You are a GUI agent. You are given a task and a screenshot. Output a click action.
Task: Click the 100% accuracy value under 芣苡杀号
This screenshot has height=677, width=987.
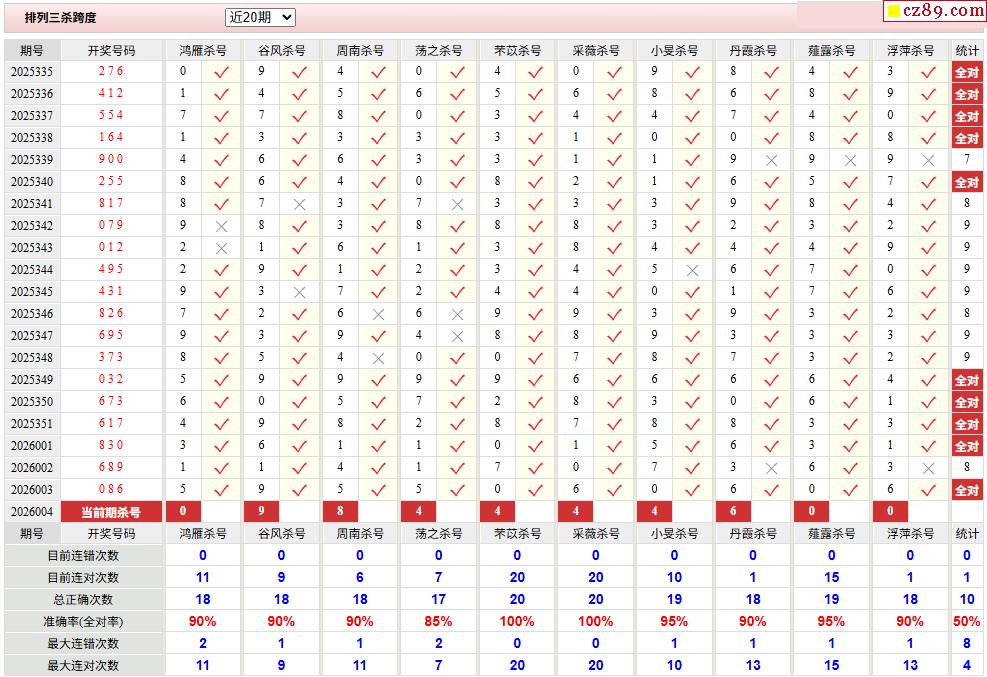click(517, 621)
